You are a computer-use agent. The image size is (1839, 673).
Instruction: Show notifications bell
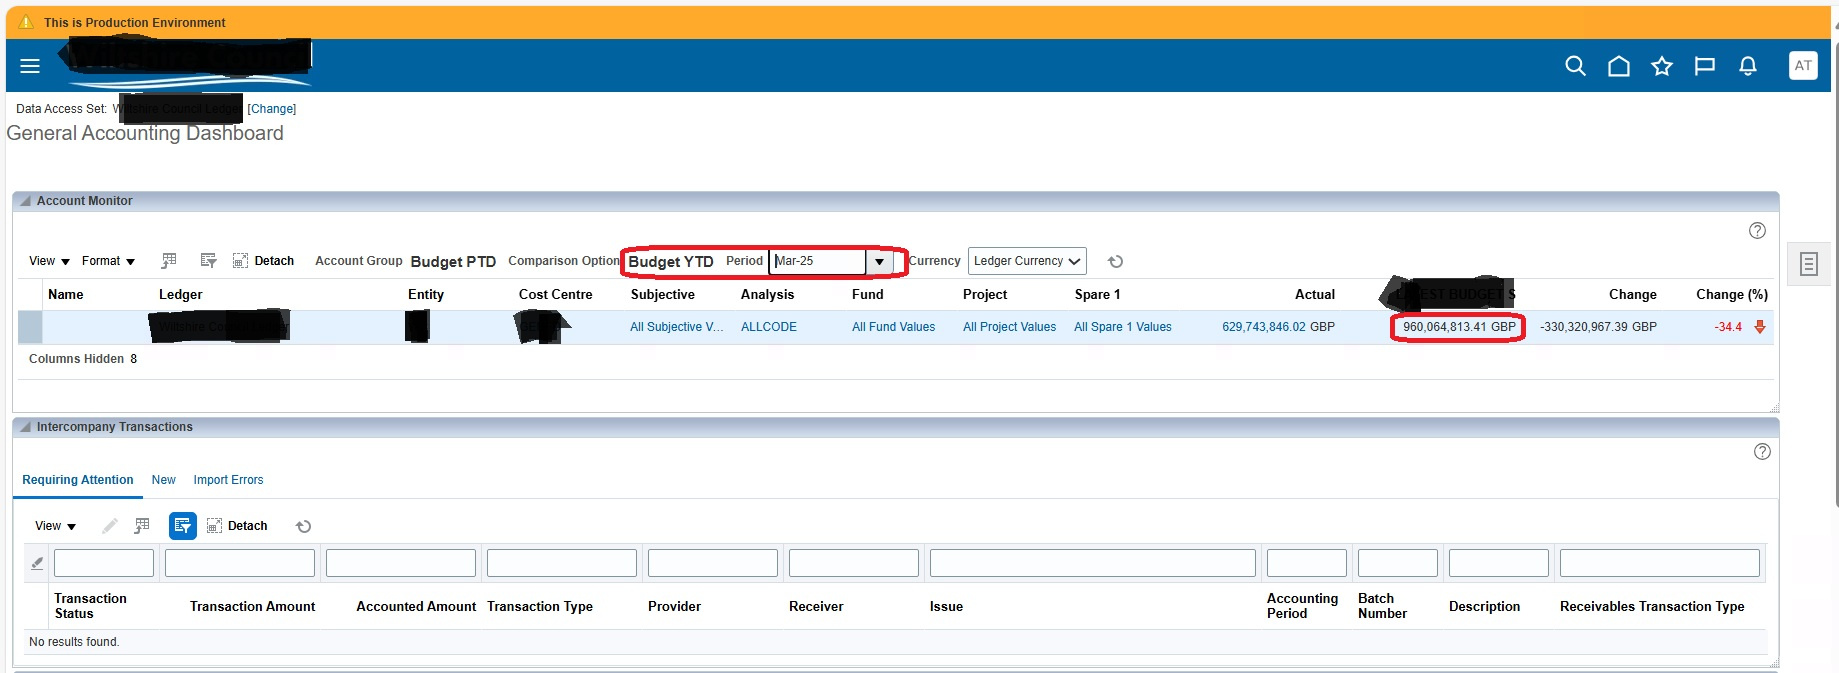(x=1748, y=66)
